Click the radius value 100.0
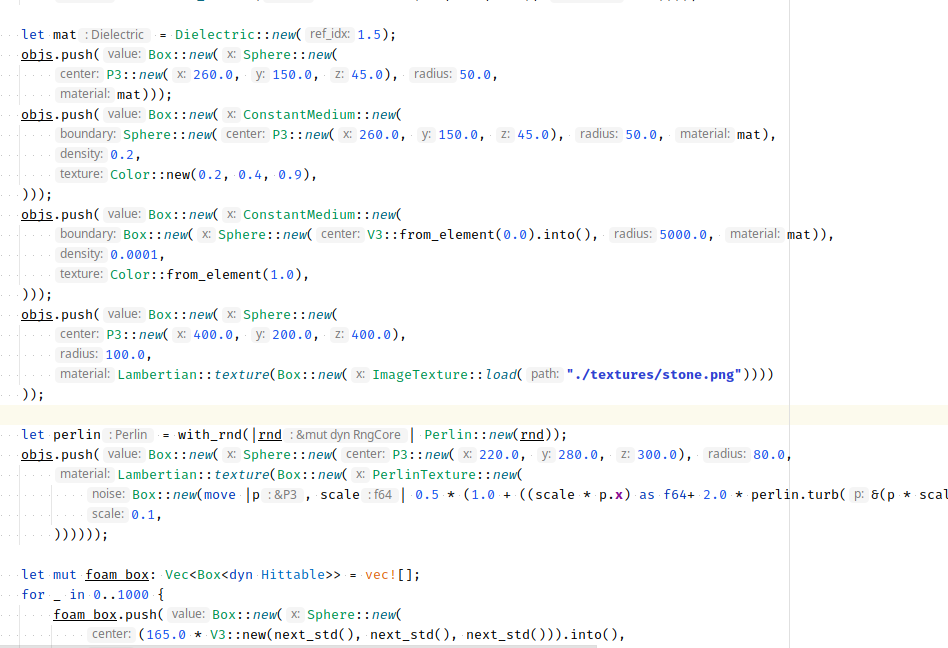 tap(125, 355)
